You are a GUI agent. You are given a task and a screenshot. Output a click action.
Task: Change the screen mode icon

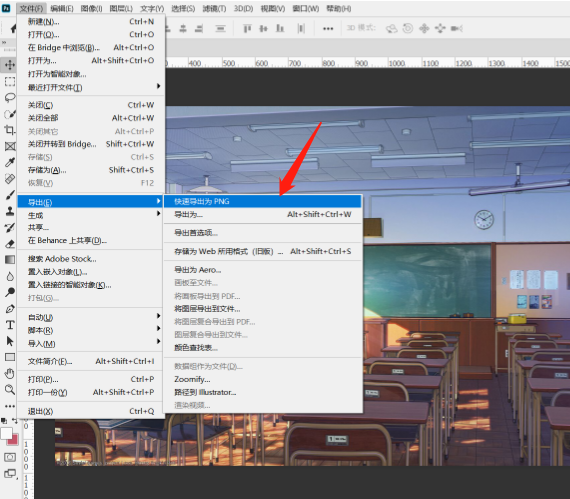click(9, 474)
